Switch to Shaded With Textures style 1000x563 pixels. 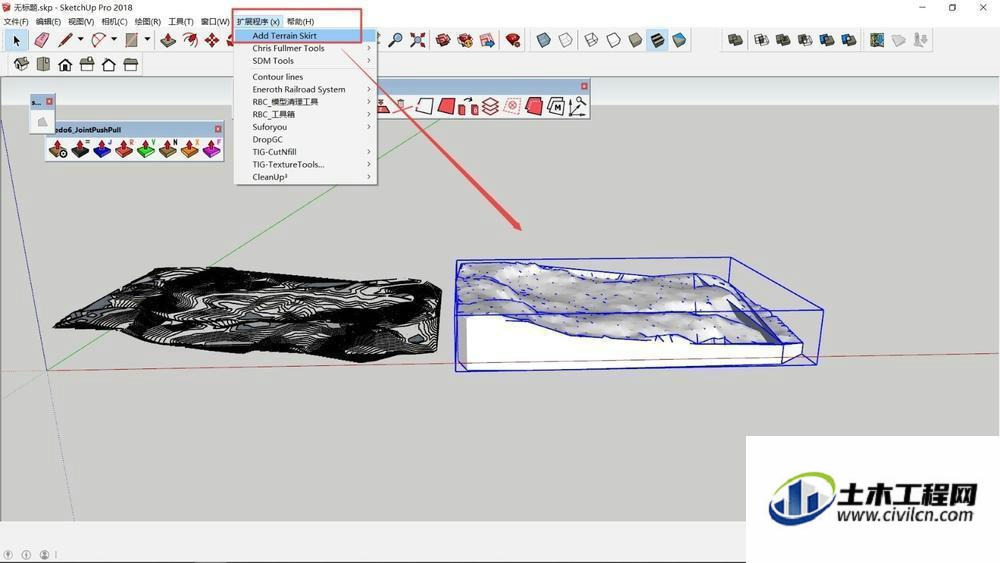[657, 40]
